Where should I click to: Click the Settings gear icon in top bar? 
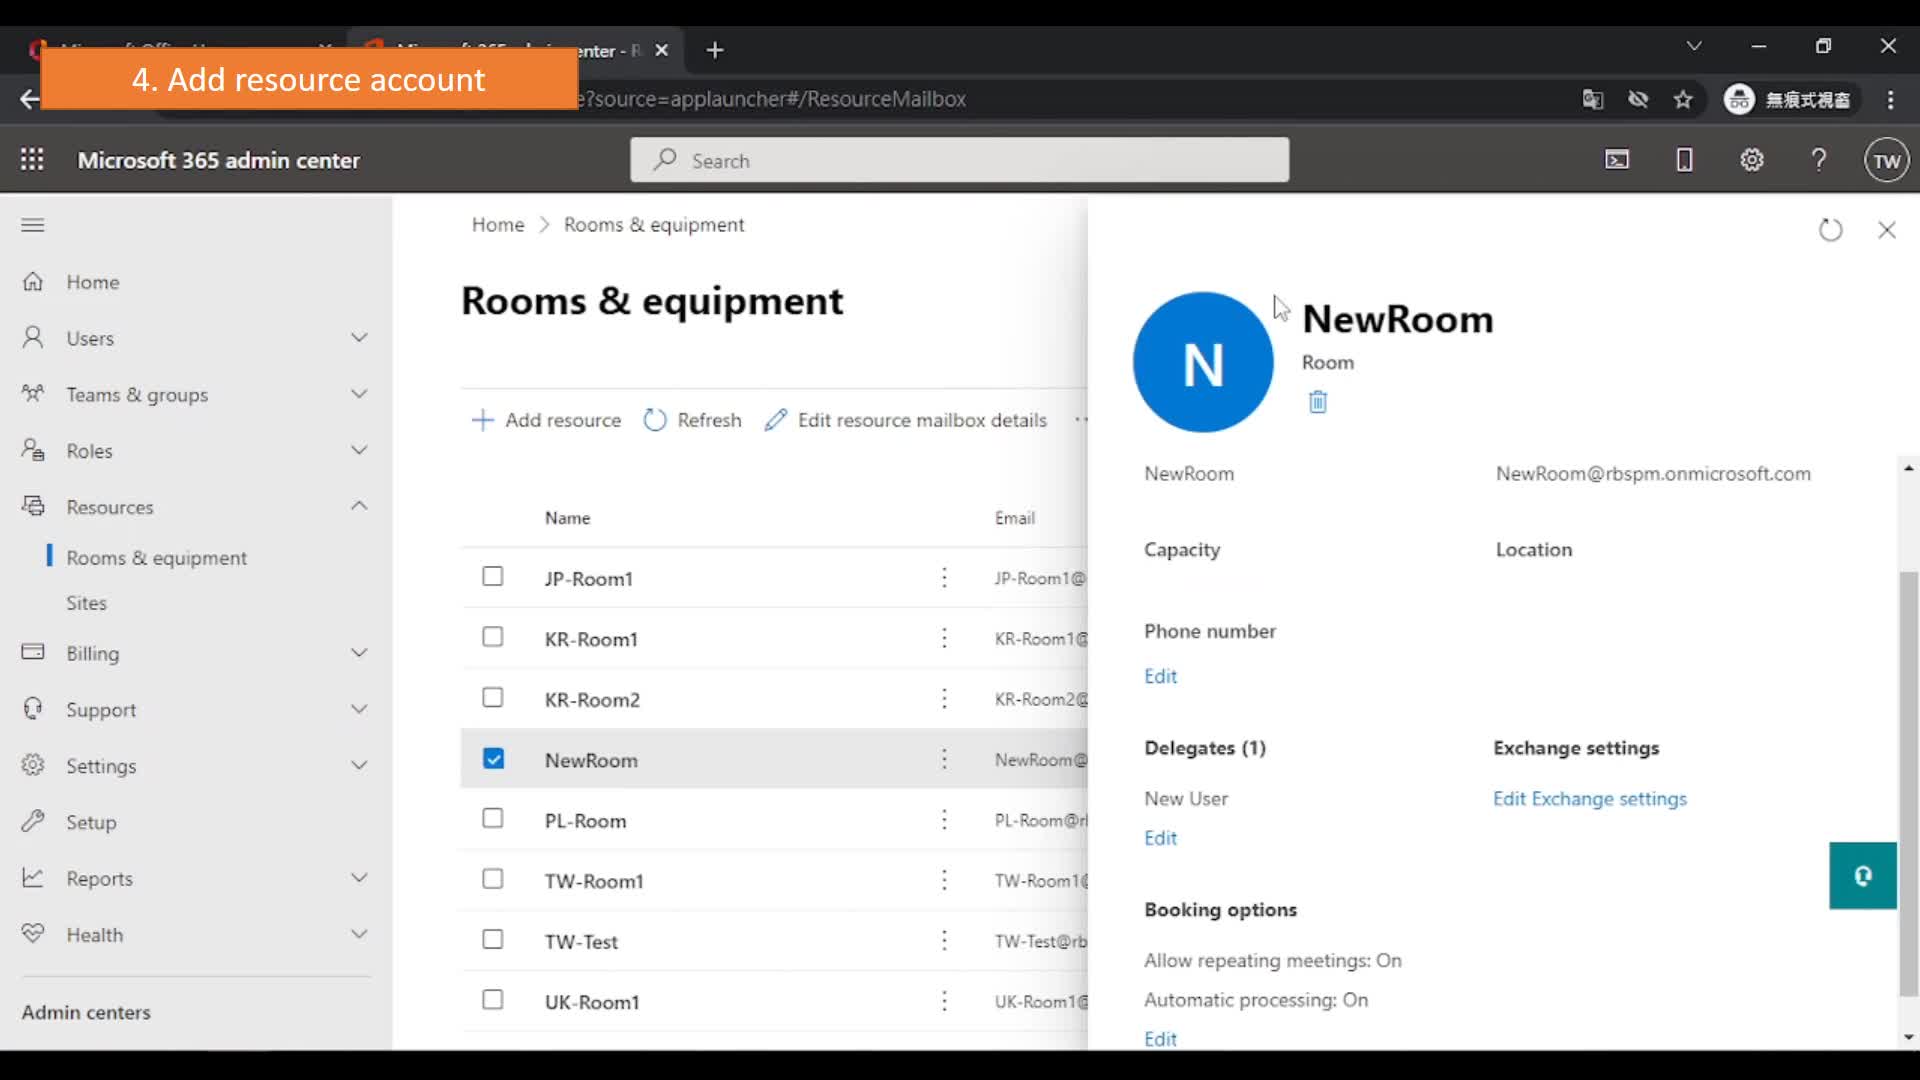pyautogui.click(x=1751, y=160)
